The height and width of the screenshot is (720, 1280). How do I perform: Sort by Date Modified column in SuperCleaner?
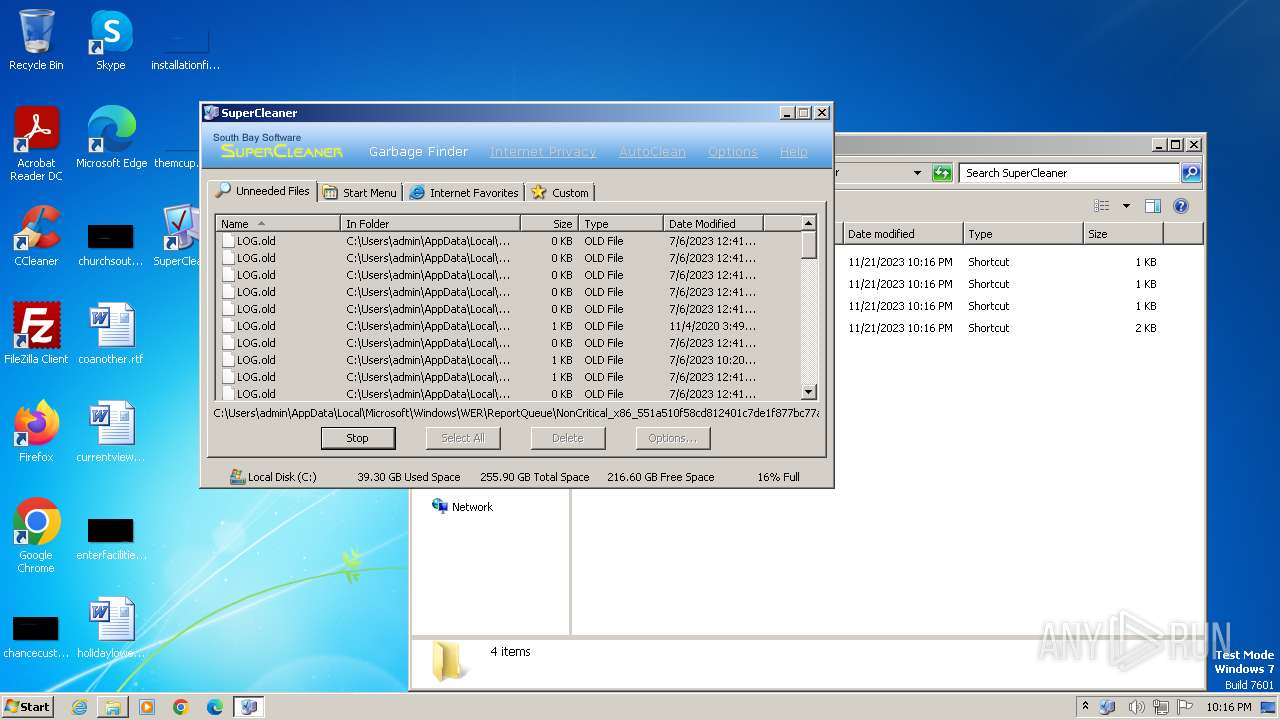coord(713,224)
